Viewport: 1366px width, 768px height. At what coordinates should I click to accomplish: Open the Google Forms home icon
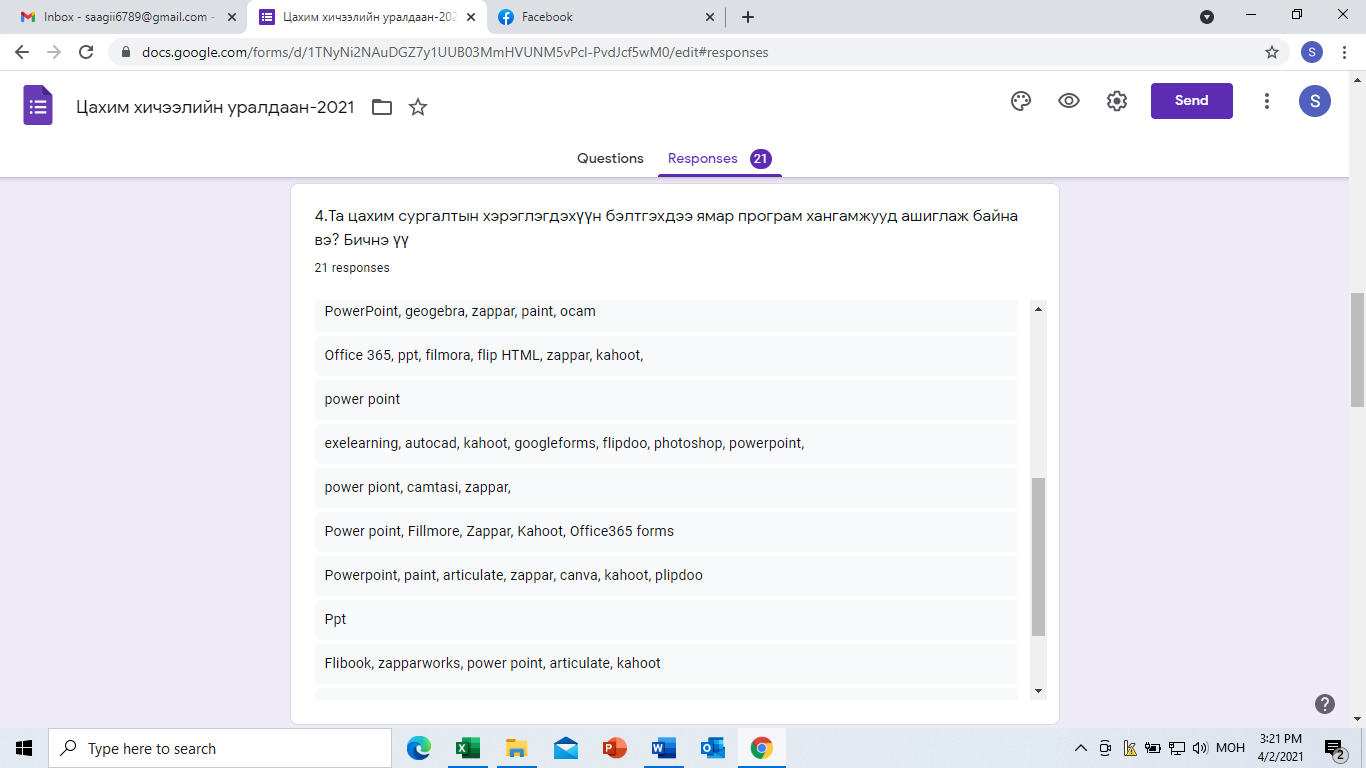38,105
